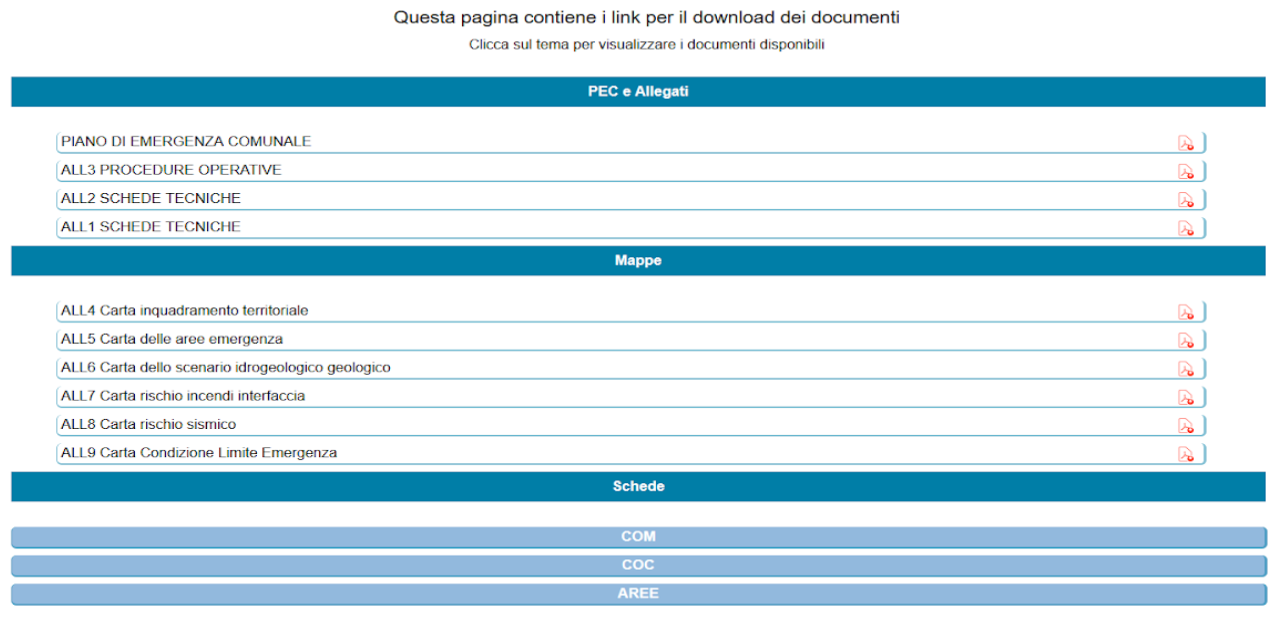This screenshot has height=617, width=1282.
Task: Toggle the Mappe section header
Action: coord(638,261)
